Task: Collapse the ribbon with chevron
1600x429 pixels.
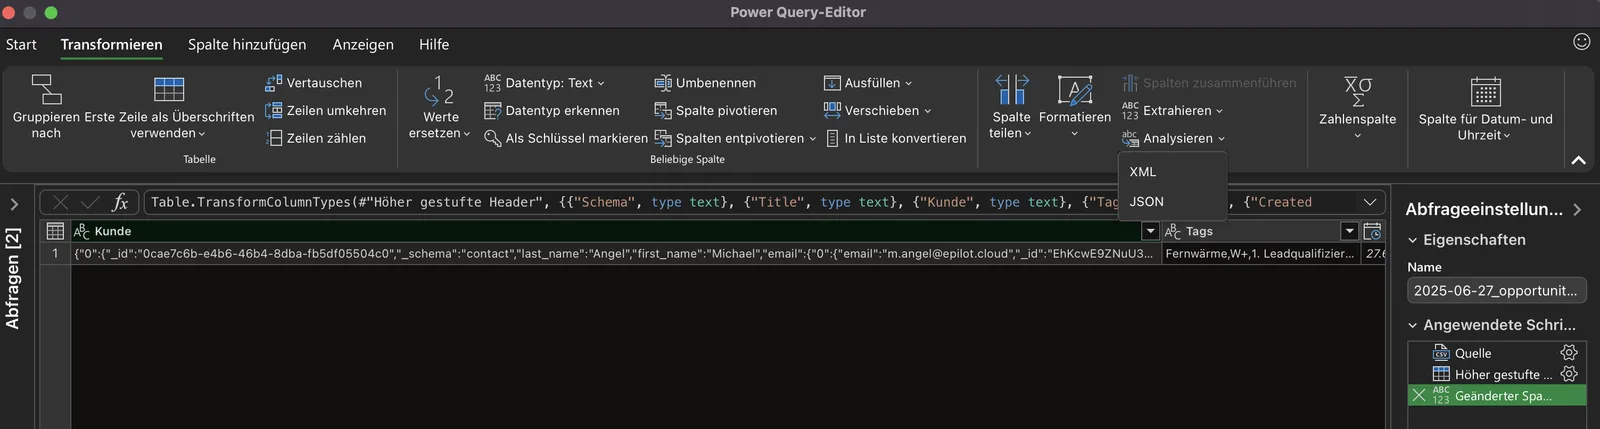Action: pos(1578,160)
